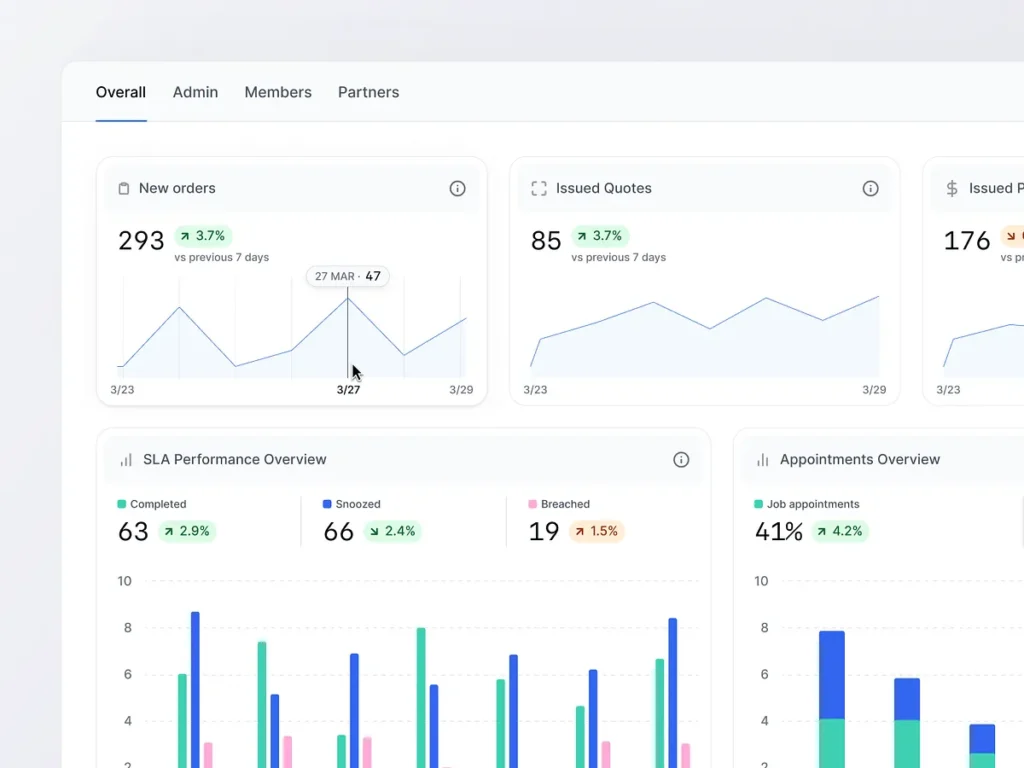Click the New orders 3.7% badge

coord(203,236)
